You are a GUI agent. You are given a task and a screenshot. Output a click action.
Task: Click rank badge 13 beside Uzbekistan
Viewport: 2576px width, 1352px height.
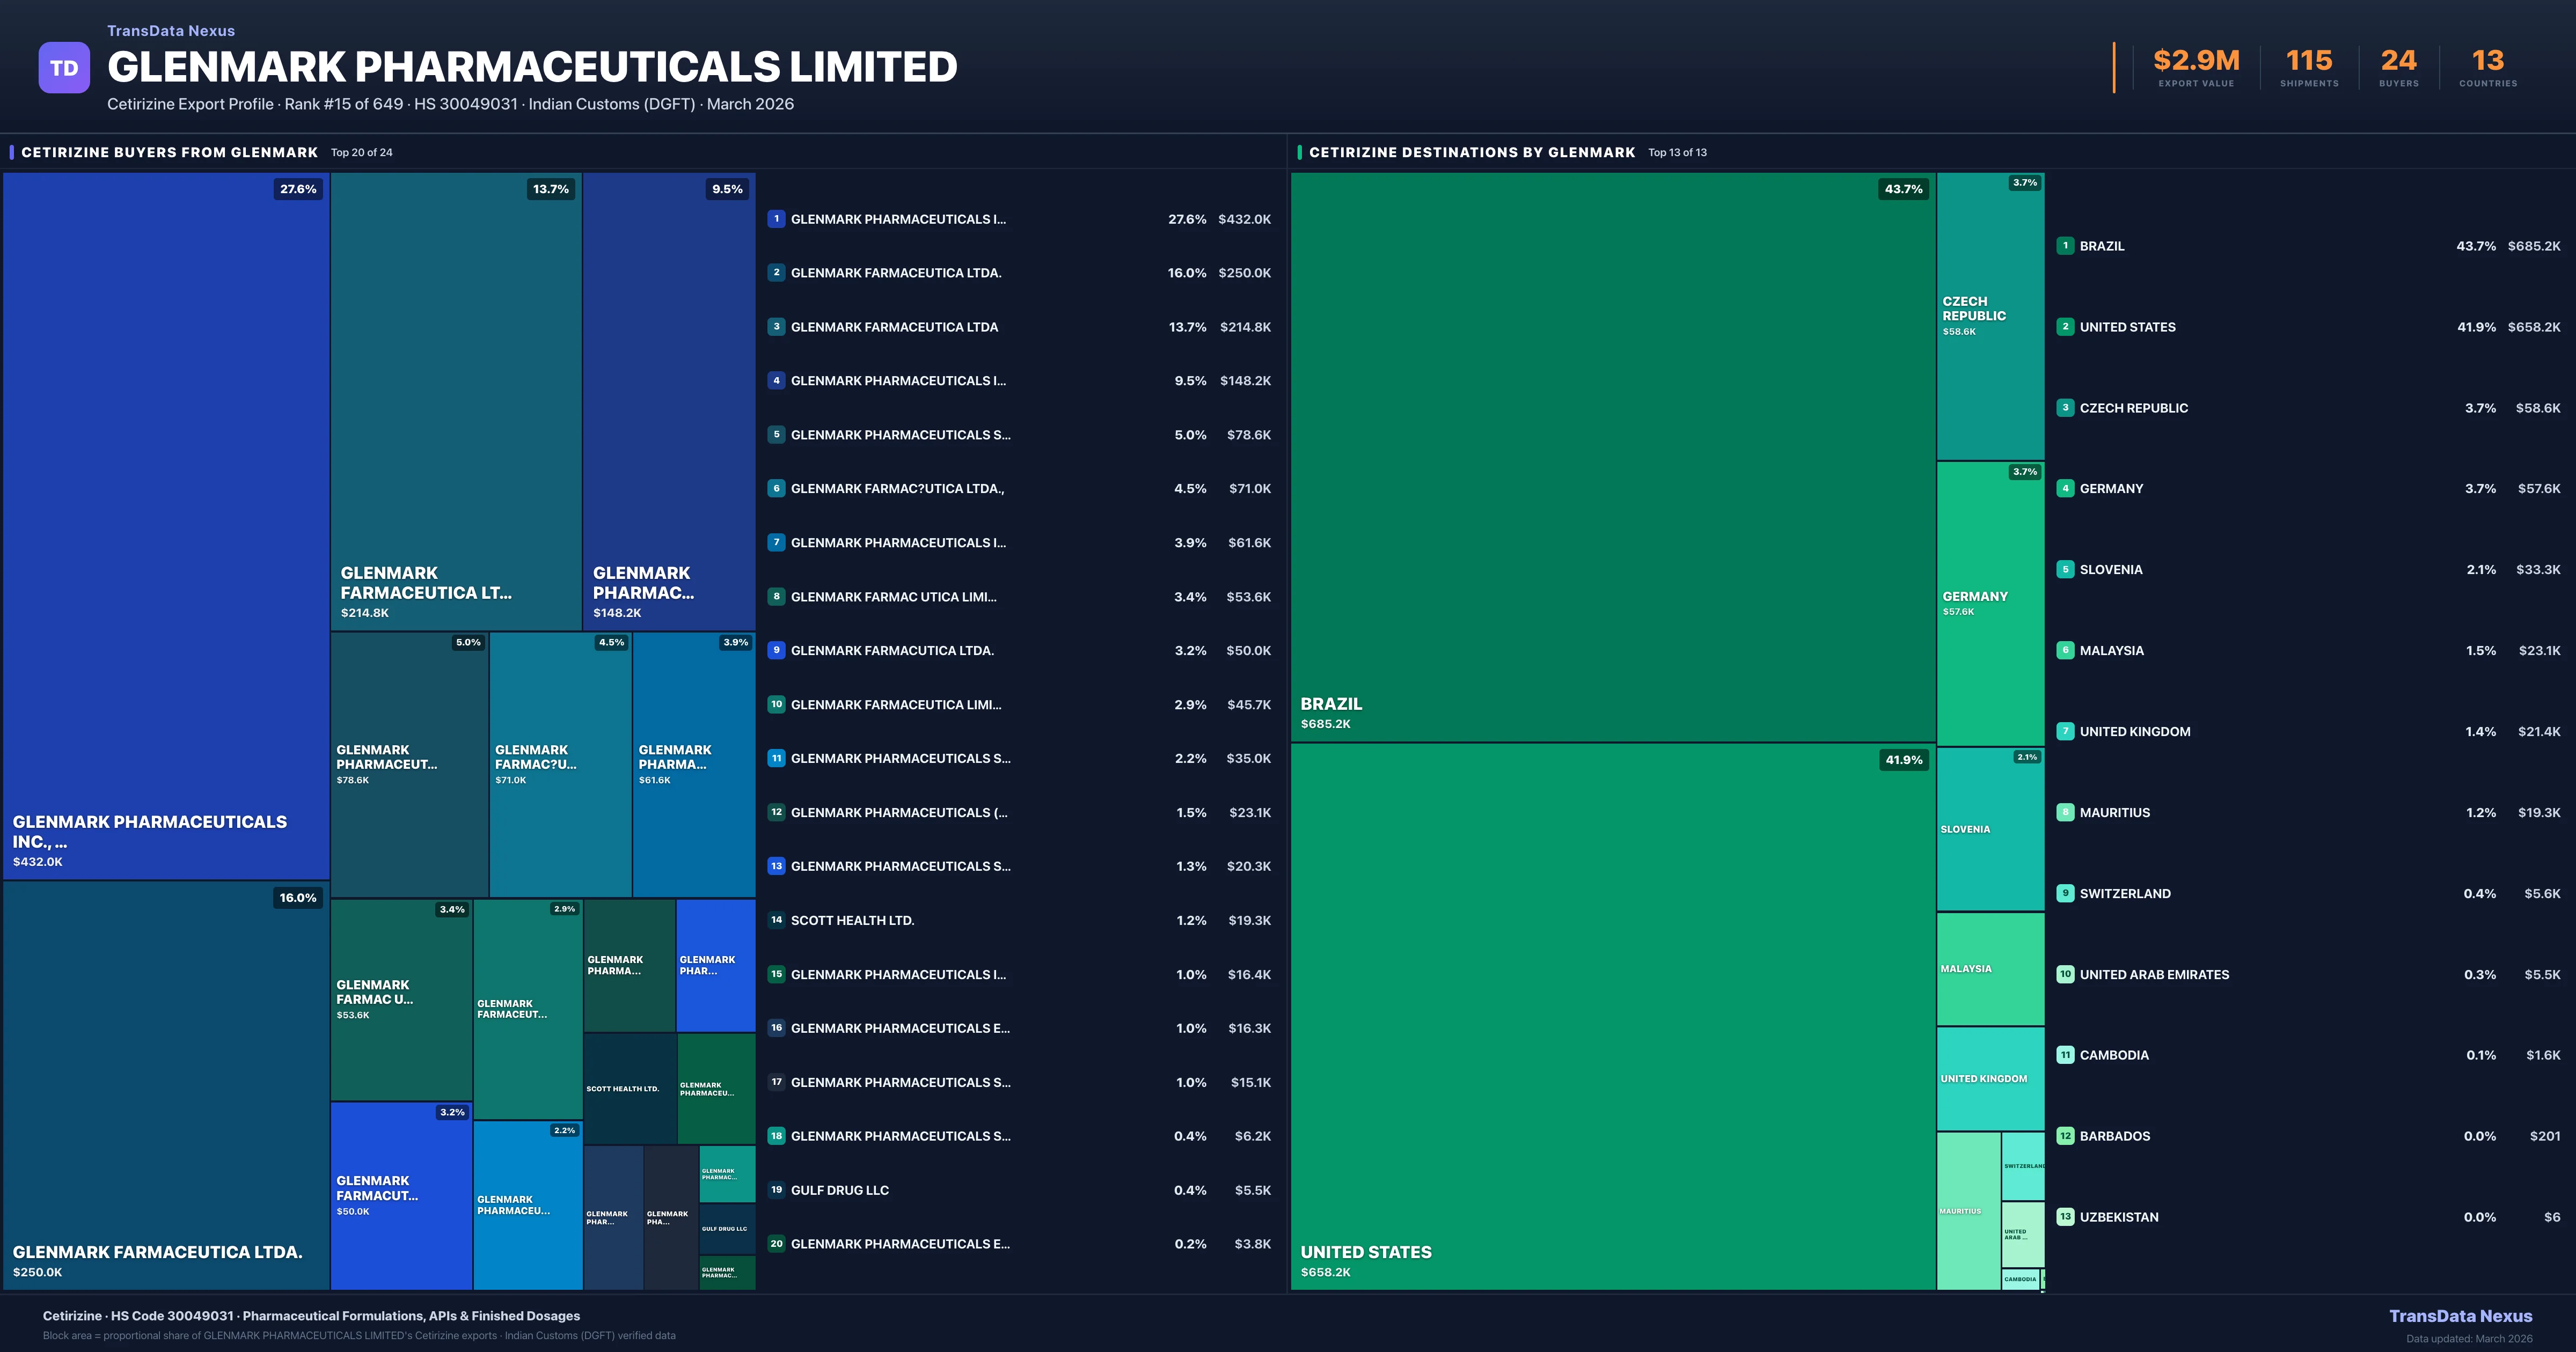(x=2065, y=1217)
